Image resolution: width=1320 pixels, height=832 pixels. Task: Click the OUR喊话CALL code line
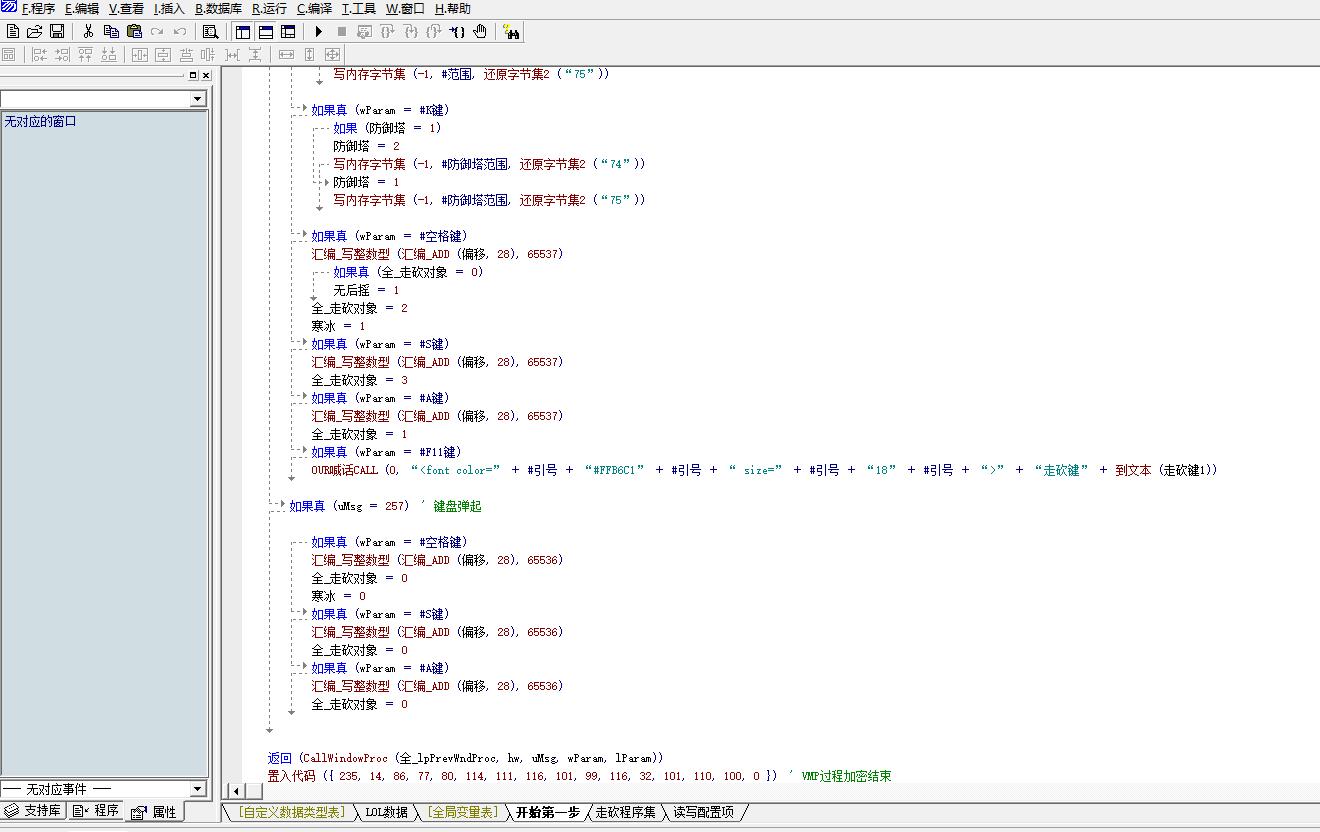point(764,470)
